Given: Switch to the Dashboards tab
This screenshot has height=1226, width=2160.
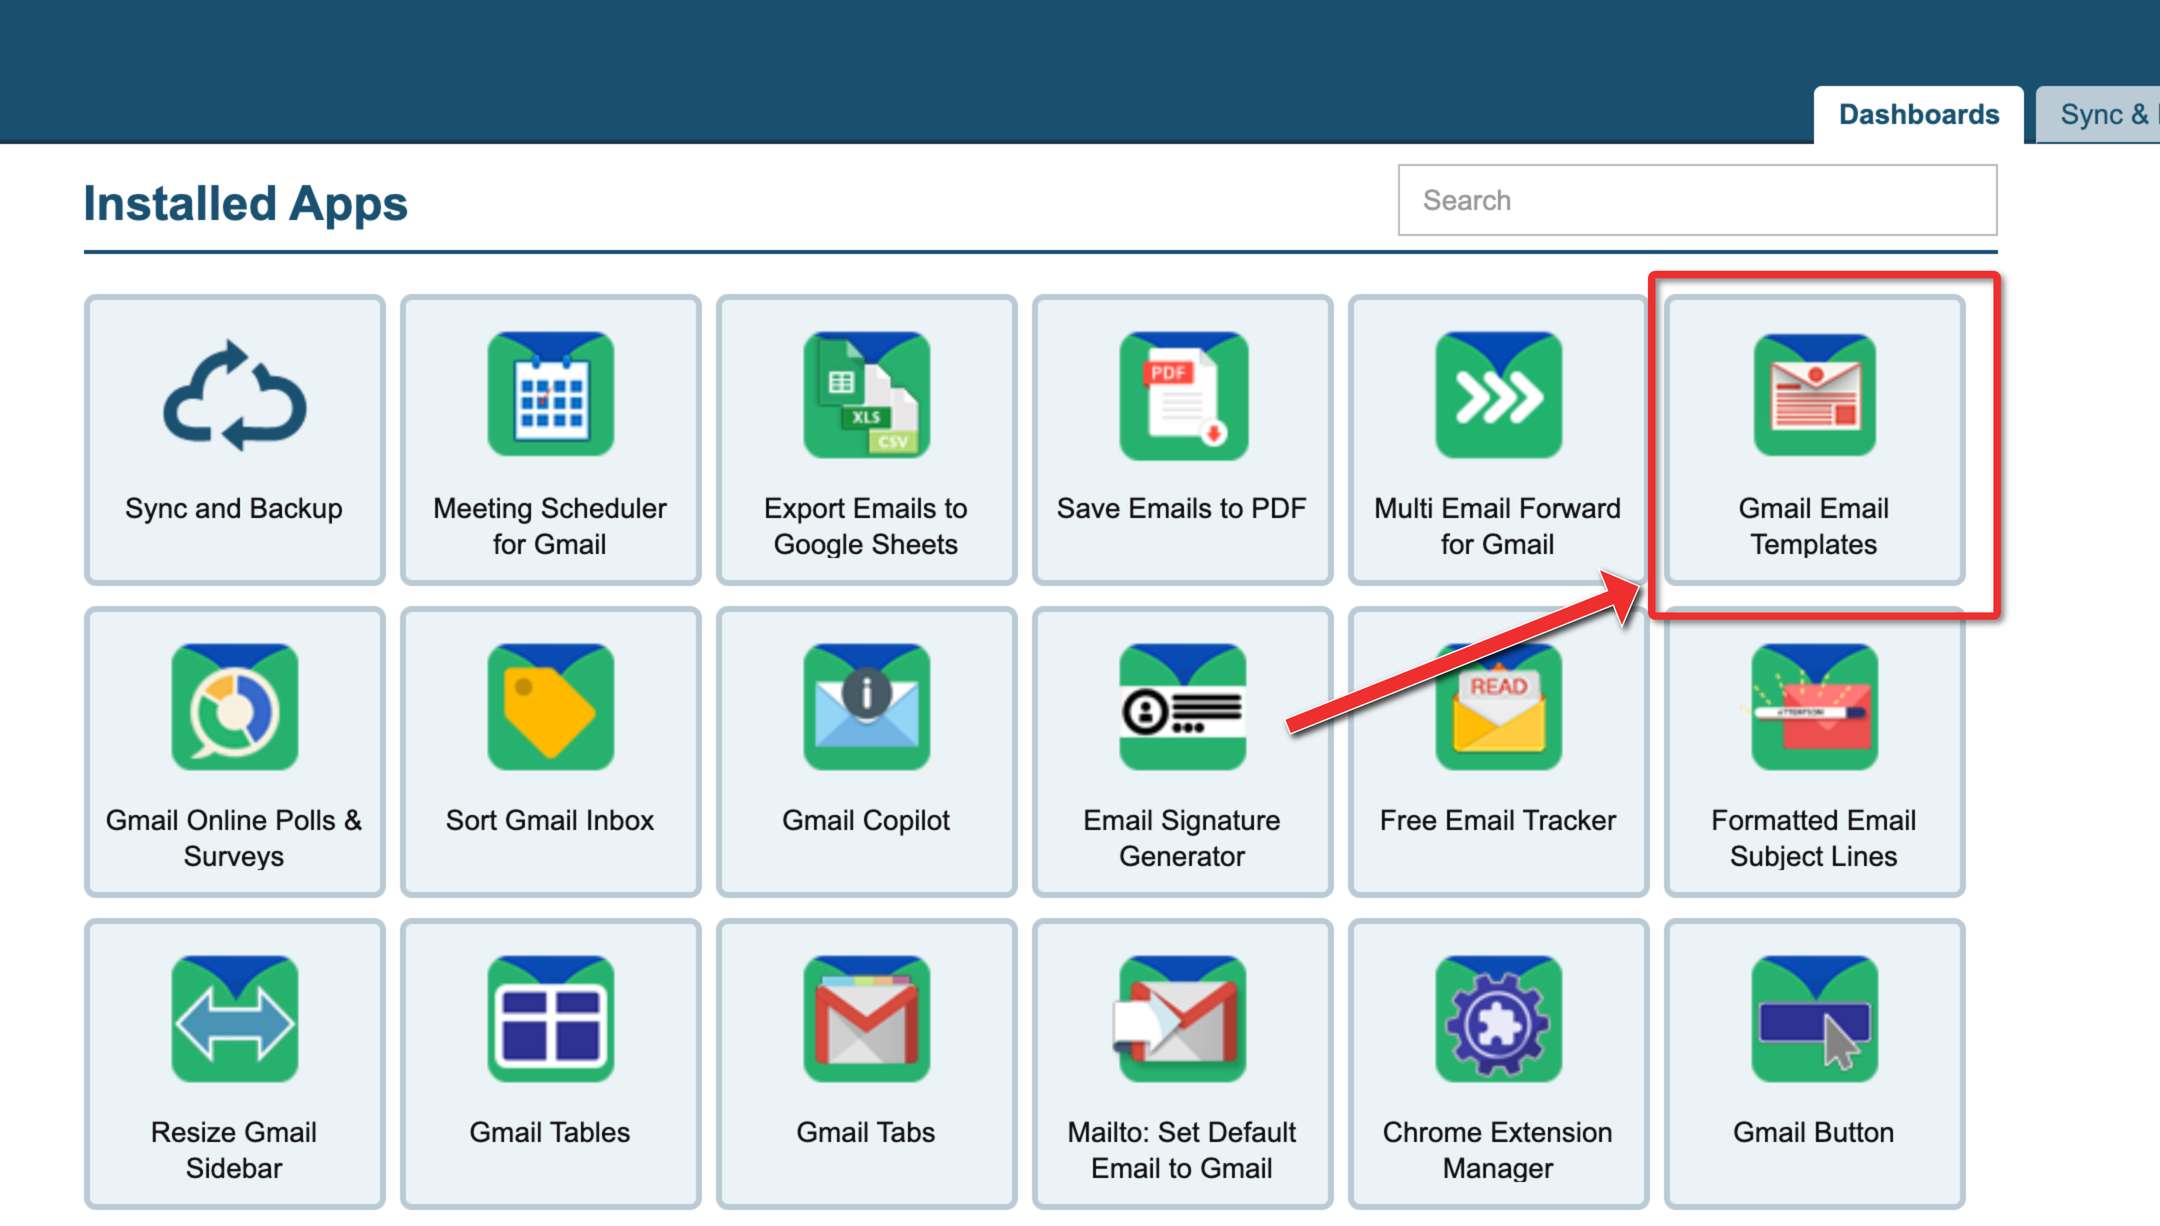Looking at the screenshot, I should pos(1919,115).
